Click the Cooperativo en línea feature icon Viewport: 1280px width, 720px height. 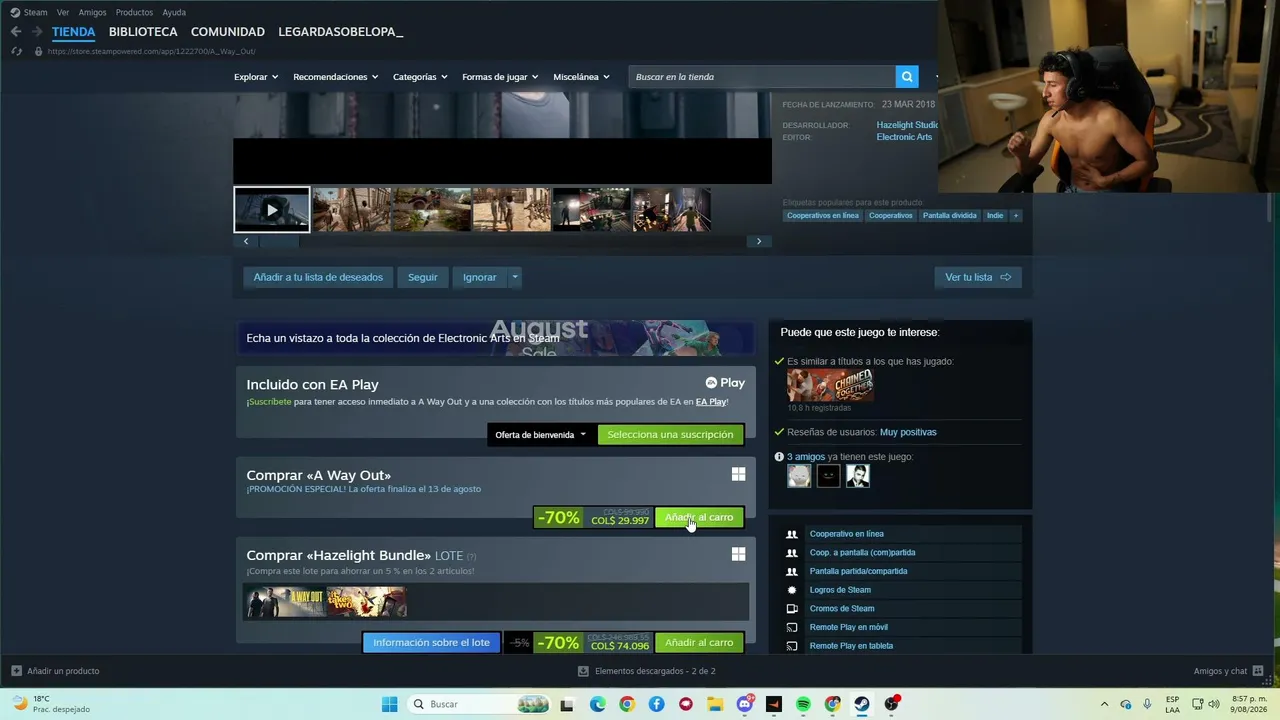coord(792,534)
